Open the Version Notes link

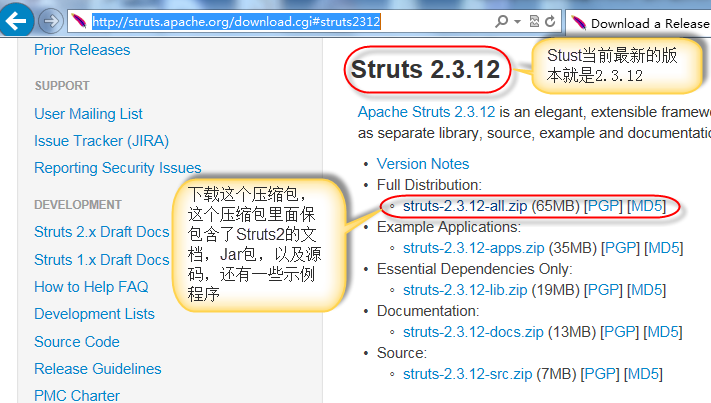(423, 164)
